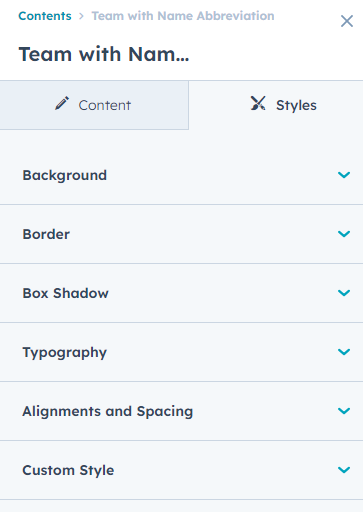
Task: Open the Border style group label
Action: (x=46, y=234)
